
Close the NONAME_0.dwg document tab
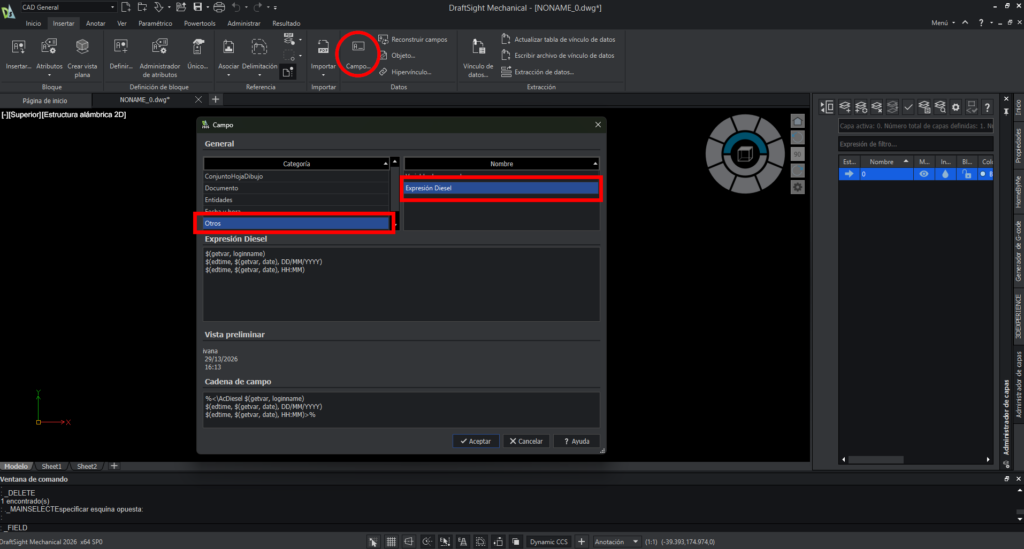199,100
